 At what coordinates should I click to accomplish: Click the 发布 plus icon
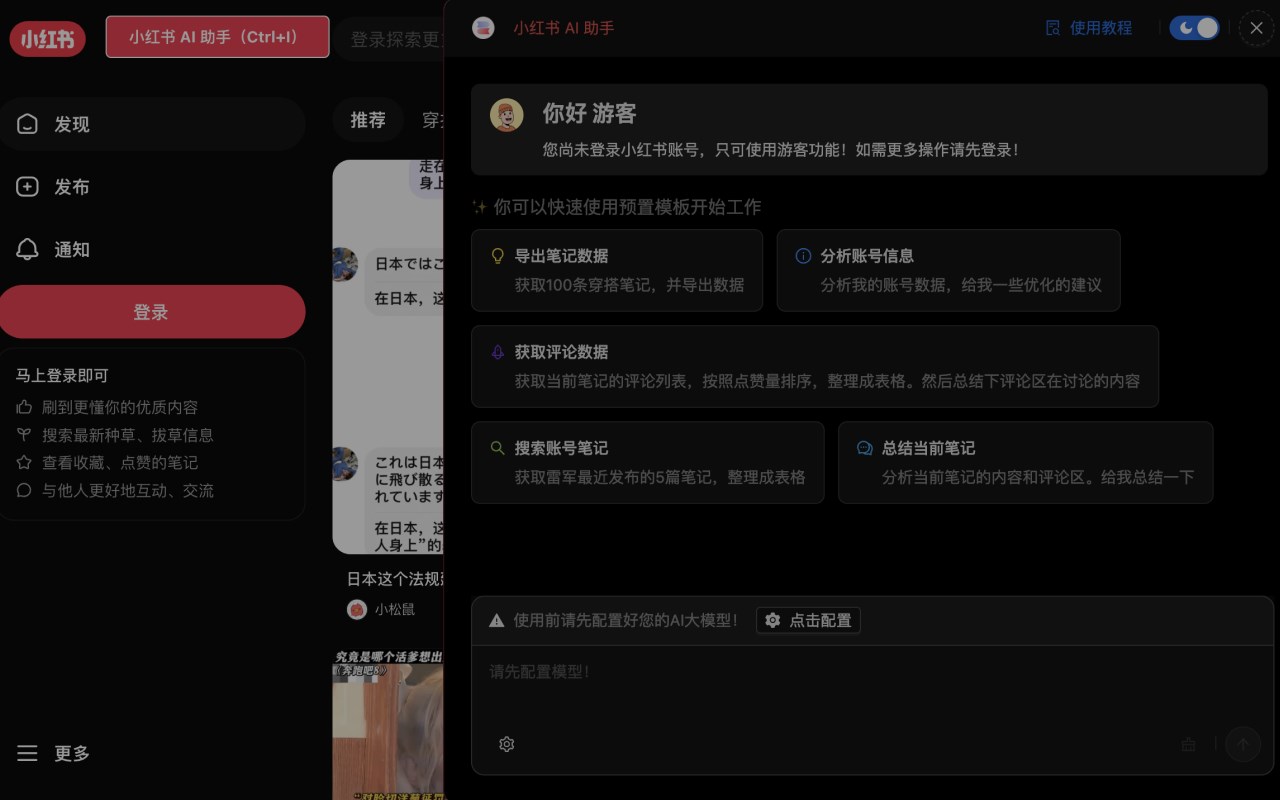(x=27, y=187)
